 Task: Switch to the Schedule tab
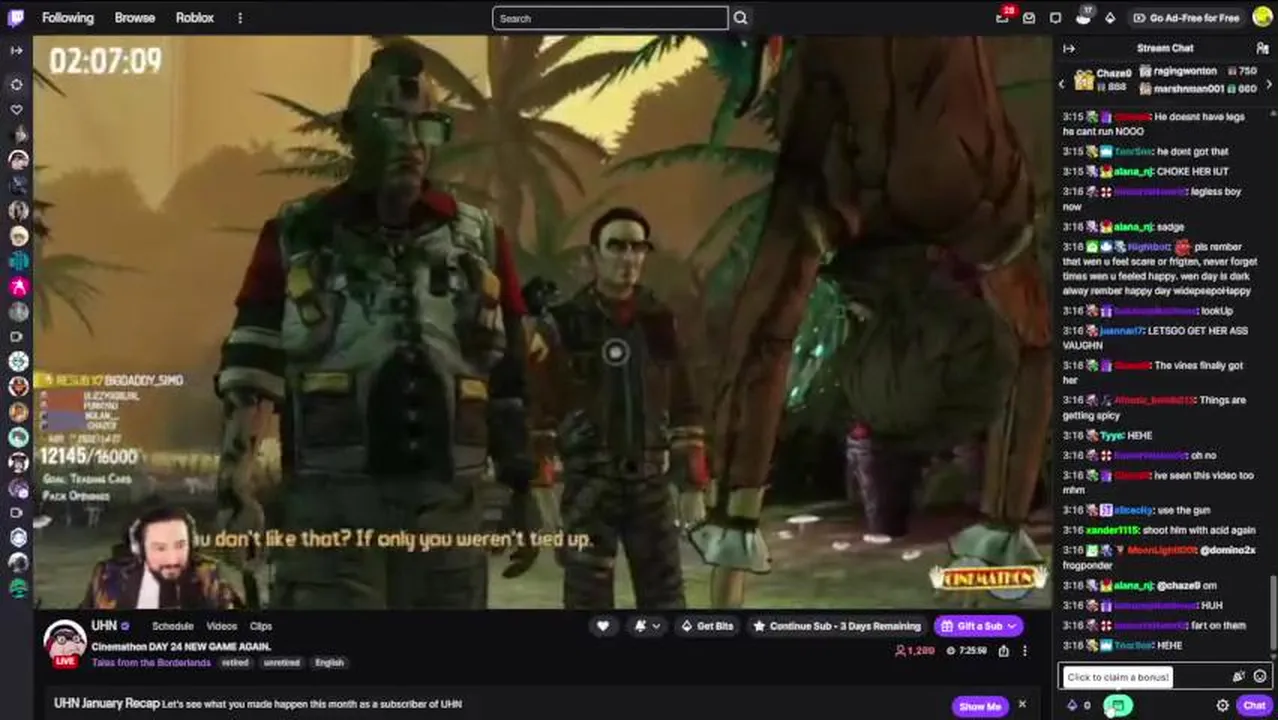click(x=172, y=626)
